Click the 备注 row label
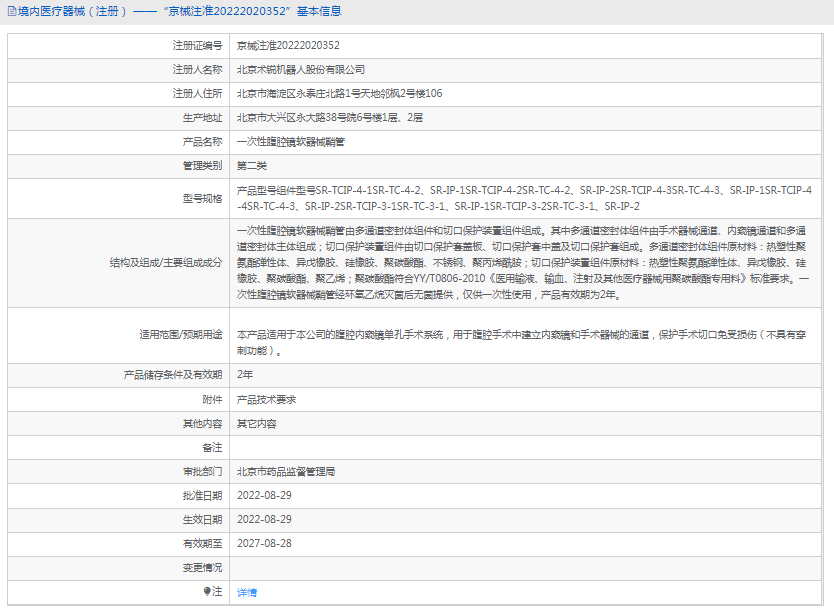This screenshot has width=834, height=613. pos(212,448)
